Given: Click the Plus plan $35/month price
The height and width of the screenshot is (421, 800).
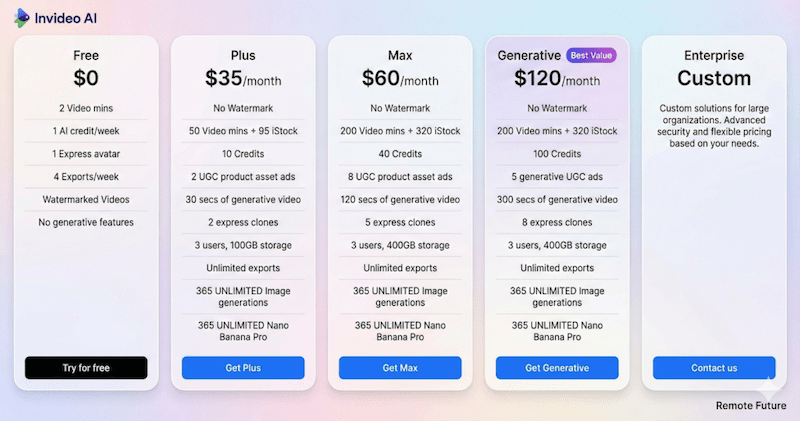Looking at the screenshot, I should coord(243,78).
